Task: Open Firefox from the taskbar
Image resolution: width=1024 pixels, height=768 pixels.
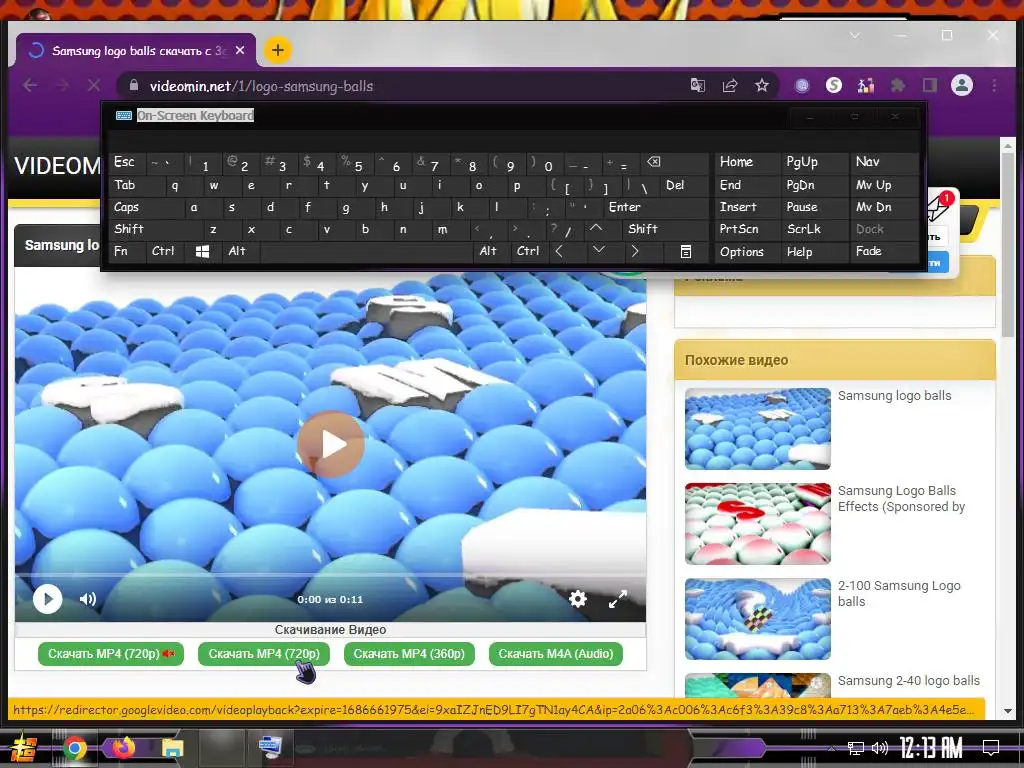Action: pyautogui.click(x=123, y=748)
